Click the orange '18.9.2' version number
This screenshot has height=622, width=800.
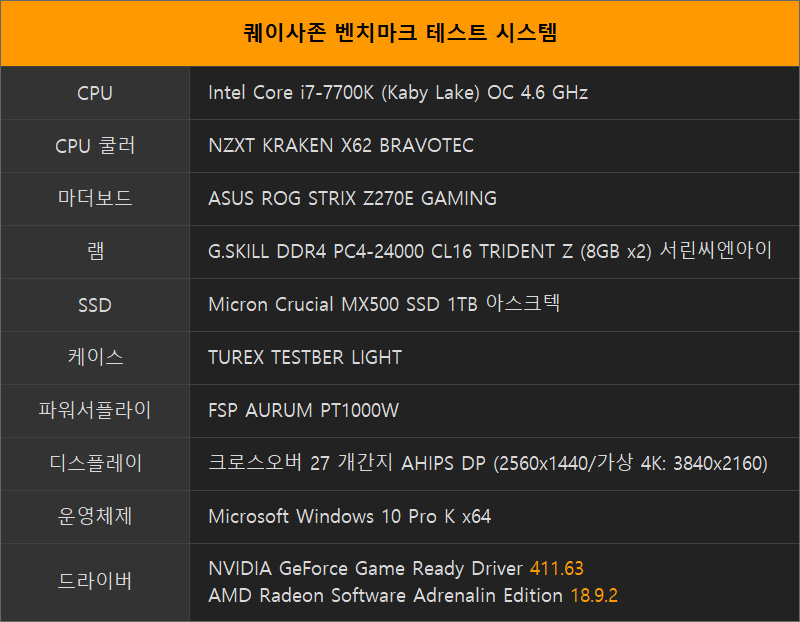coord(594,595)
